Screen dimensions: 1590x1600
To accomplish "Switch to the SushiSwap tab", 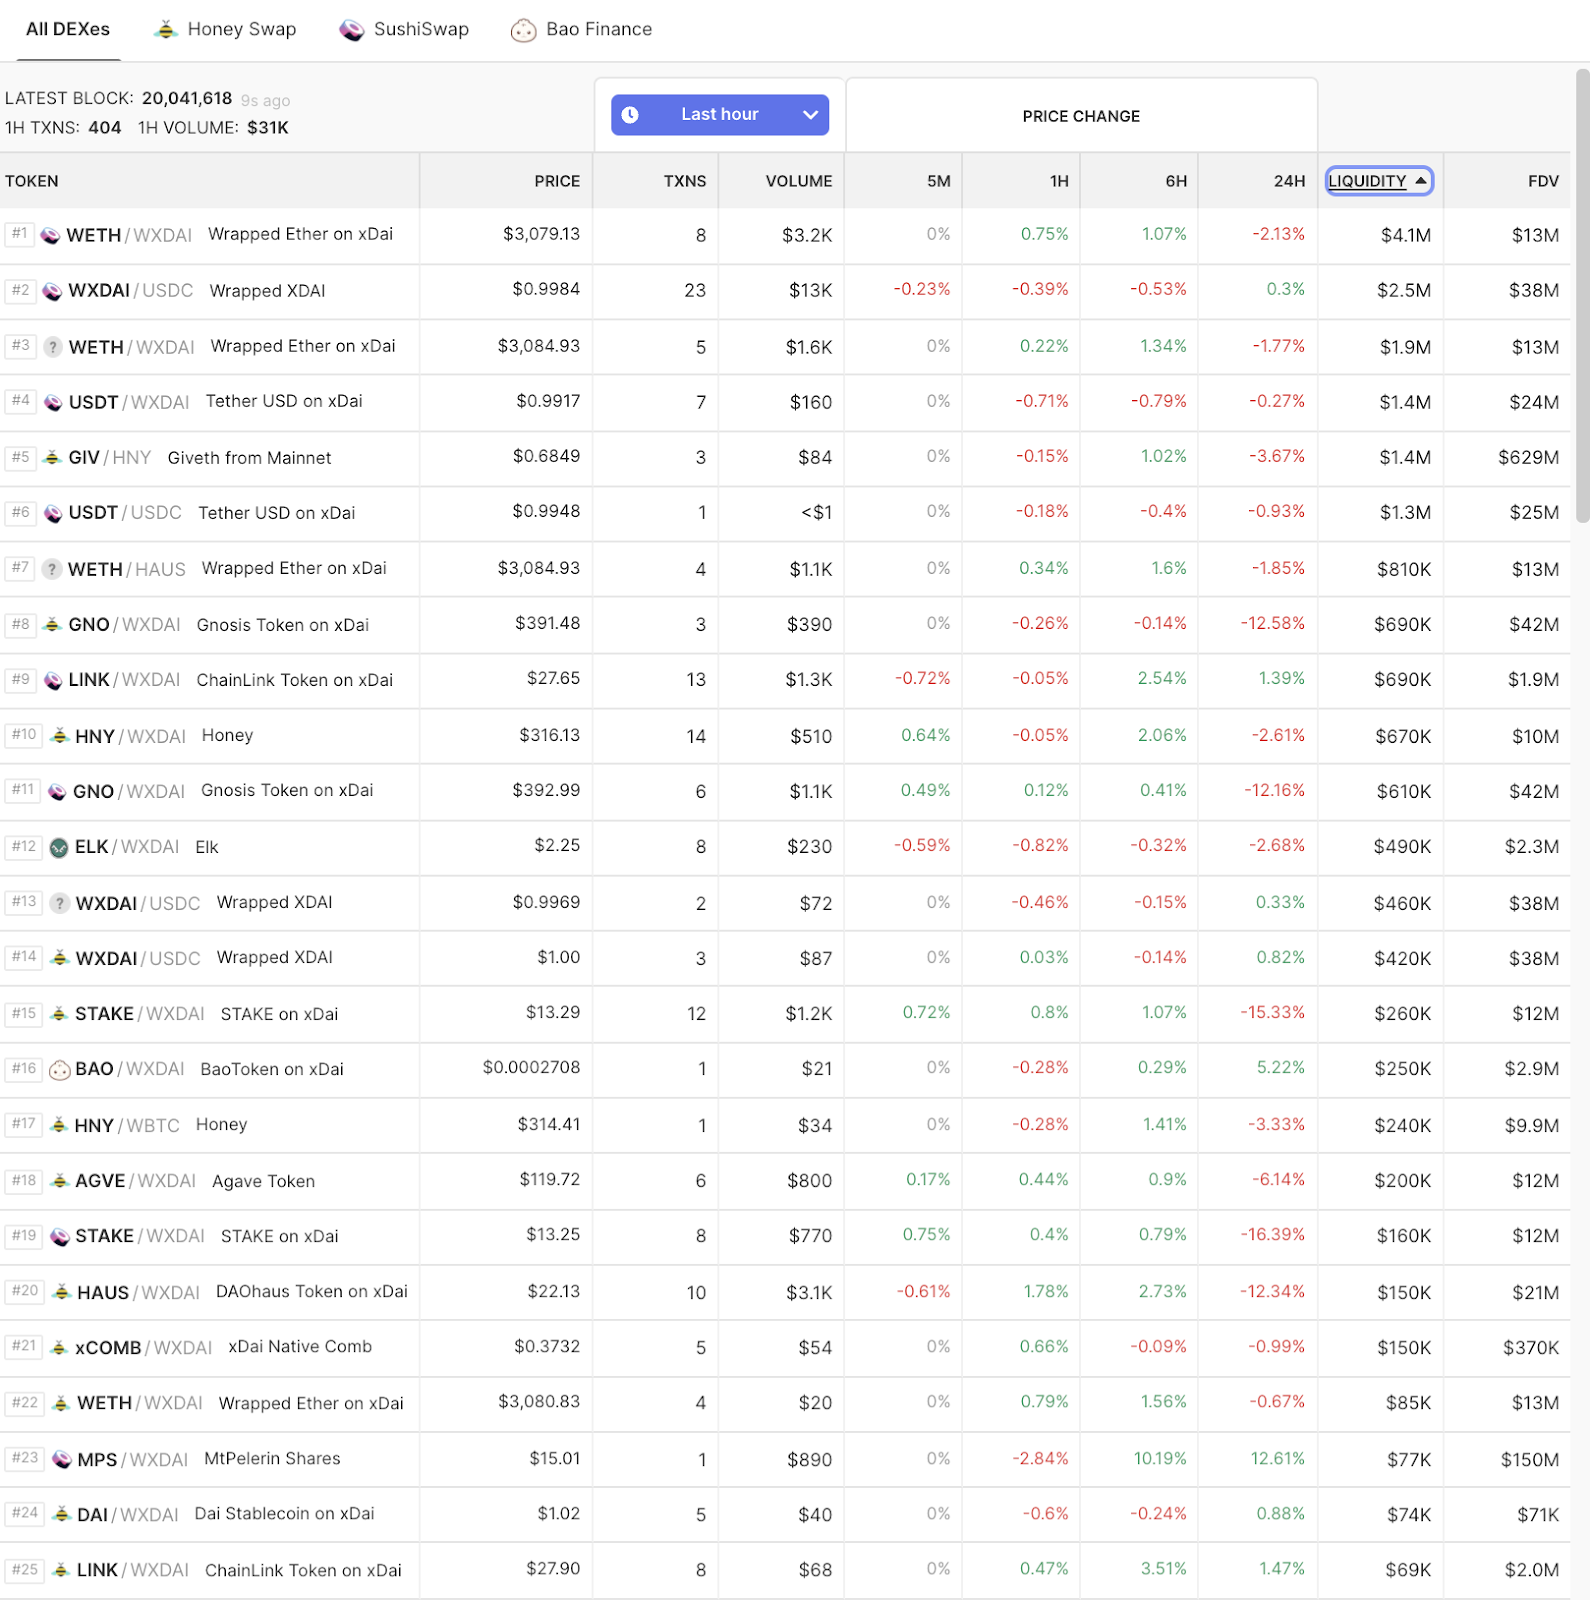I will (404, 30).
